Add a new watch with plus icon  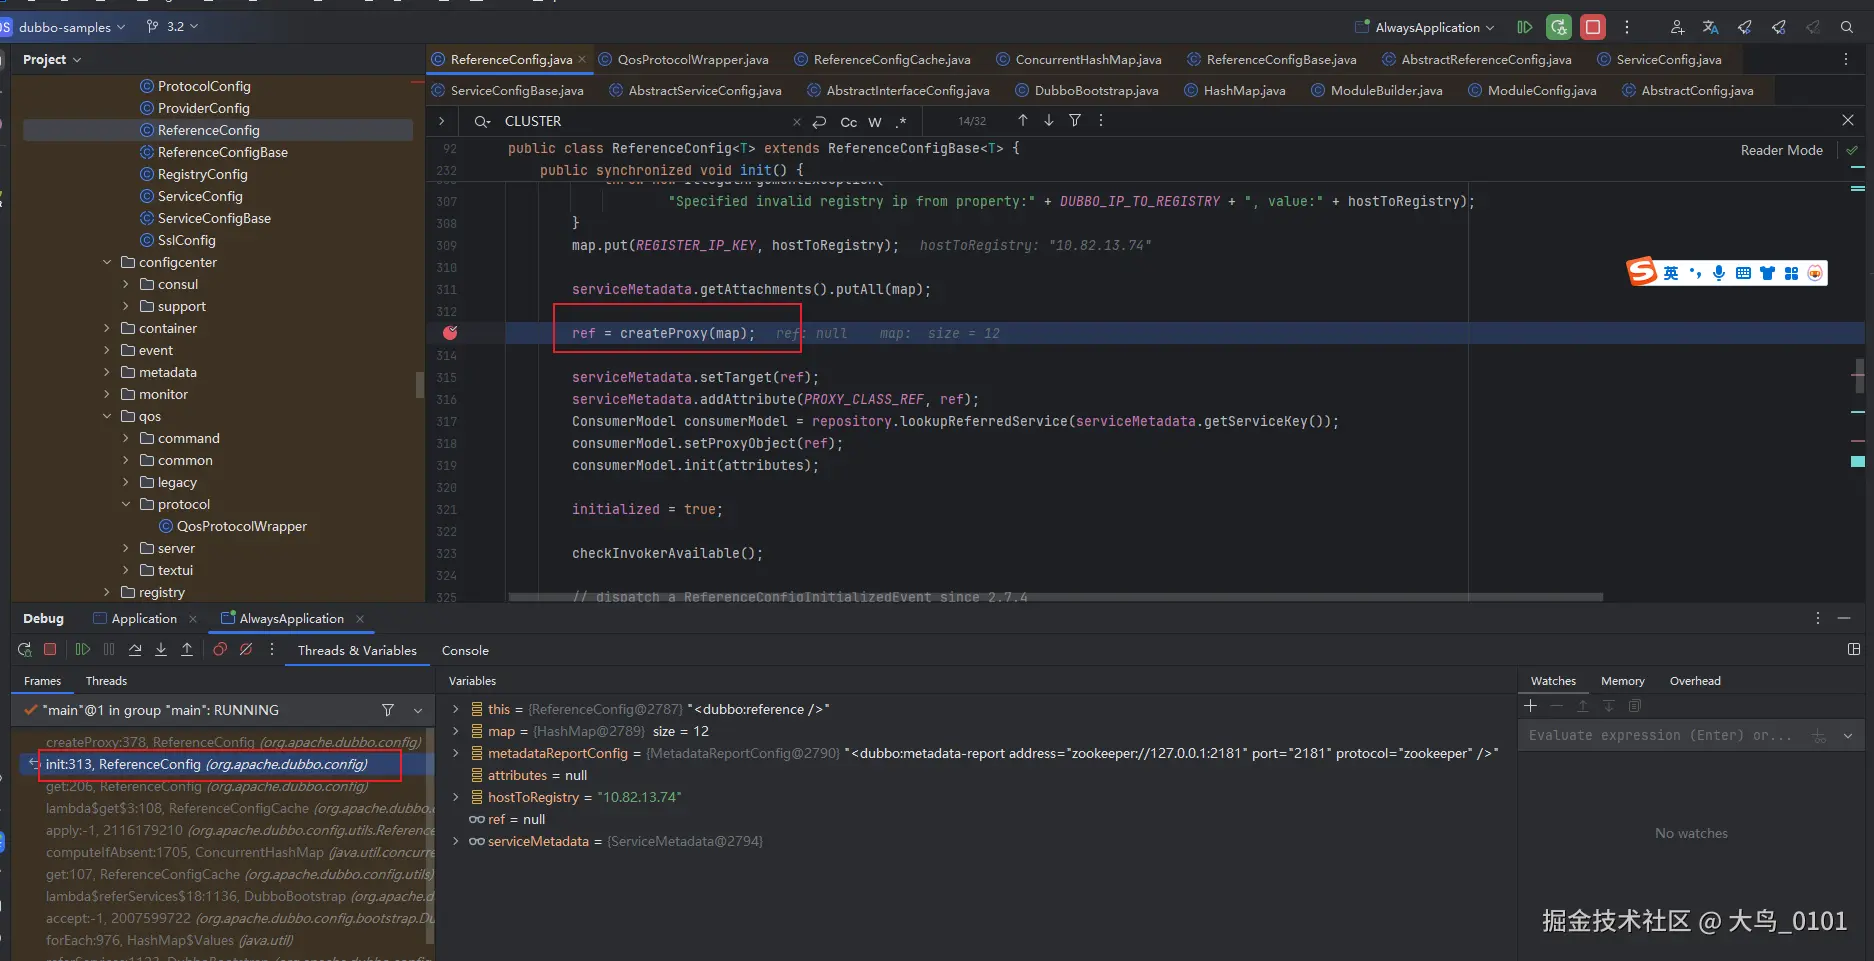(1530, 706)
